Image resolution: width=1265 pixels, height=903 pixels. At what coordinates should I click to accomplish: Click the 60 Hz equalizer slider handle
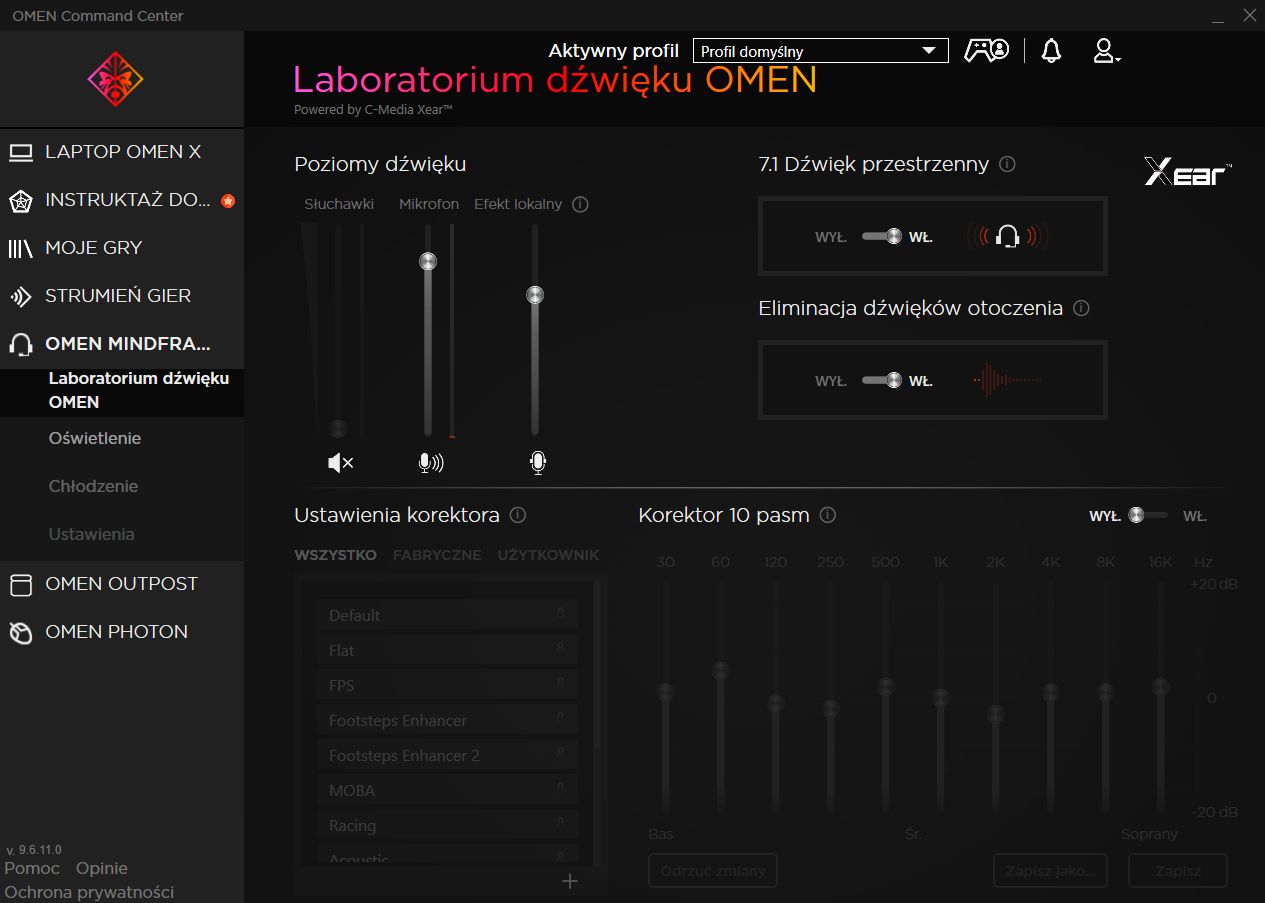(x=720, y=670)
